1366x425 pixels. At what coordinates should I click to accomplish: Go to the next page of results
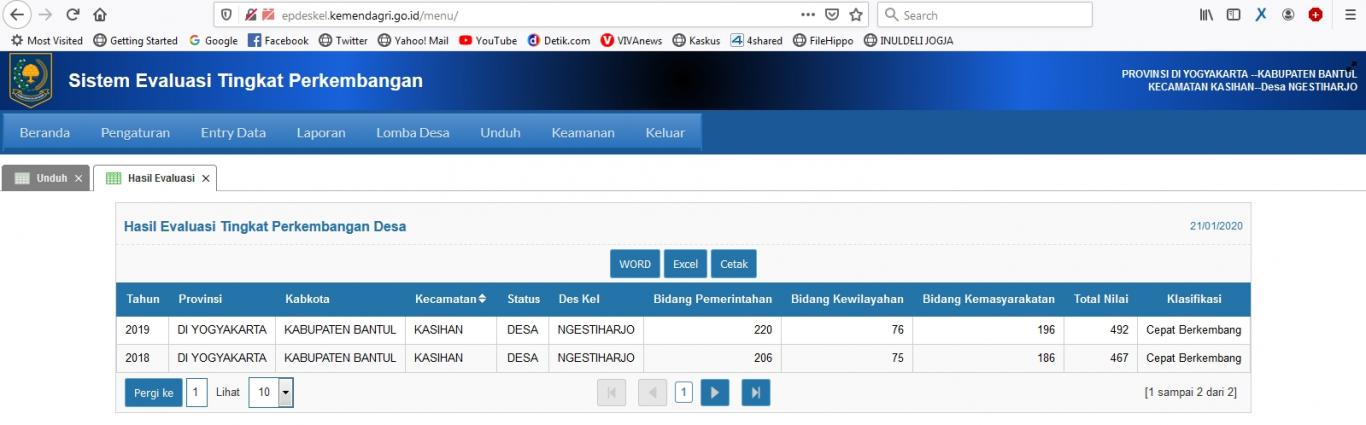coord(715,393)
